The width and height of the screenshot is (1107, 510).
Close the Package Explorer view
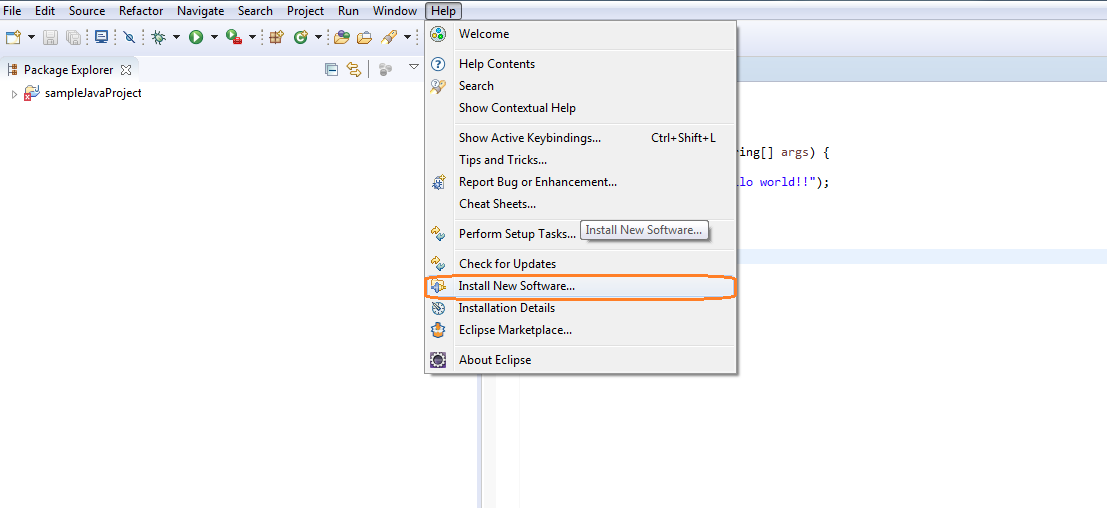[x=126, y=70]
